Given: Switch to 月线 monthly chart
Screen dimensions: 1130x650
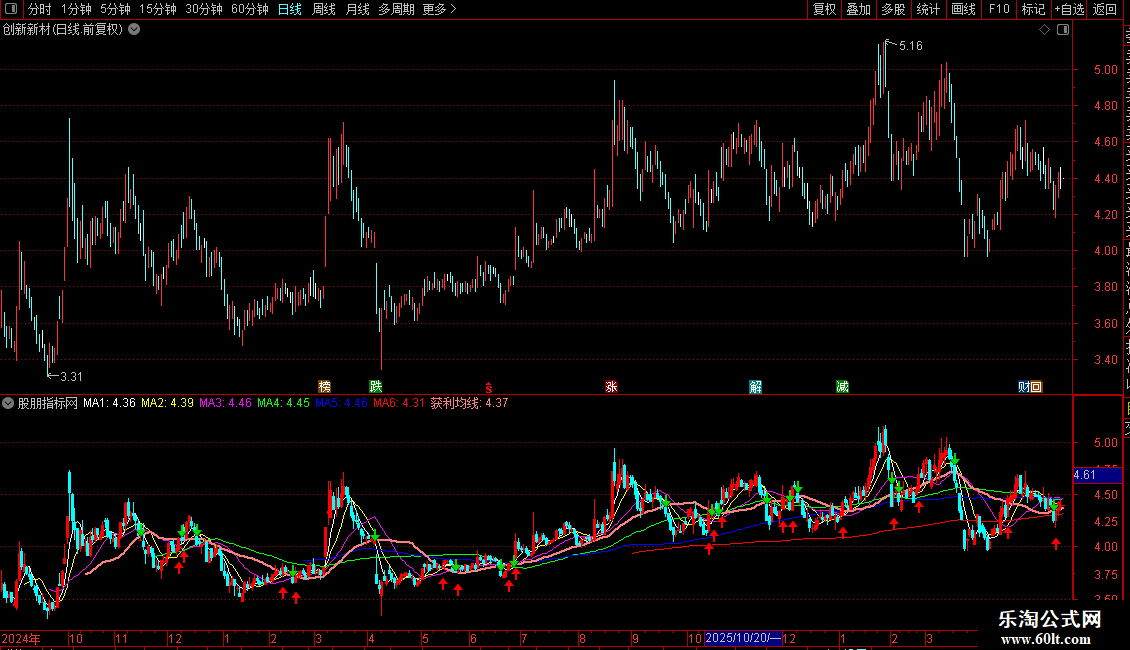Looking at the screenshot, I should click(357, 9).
